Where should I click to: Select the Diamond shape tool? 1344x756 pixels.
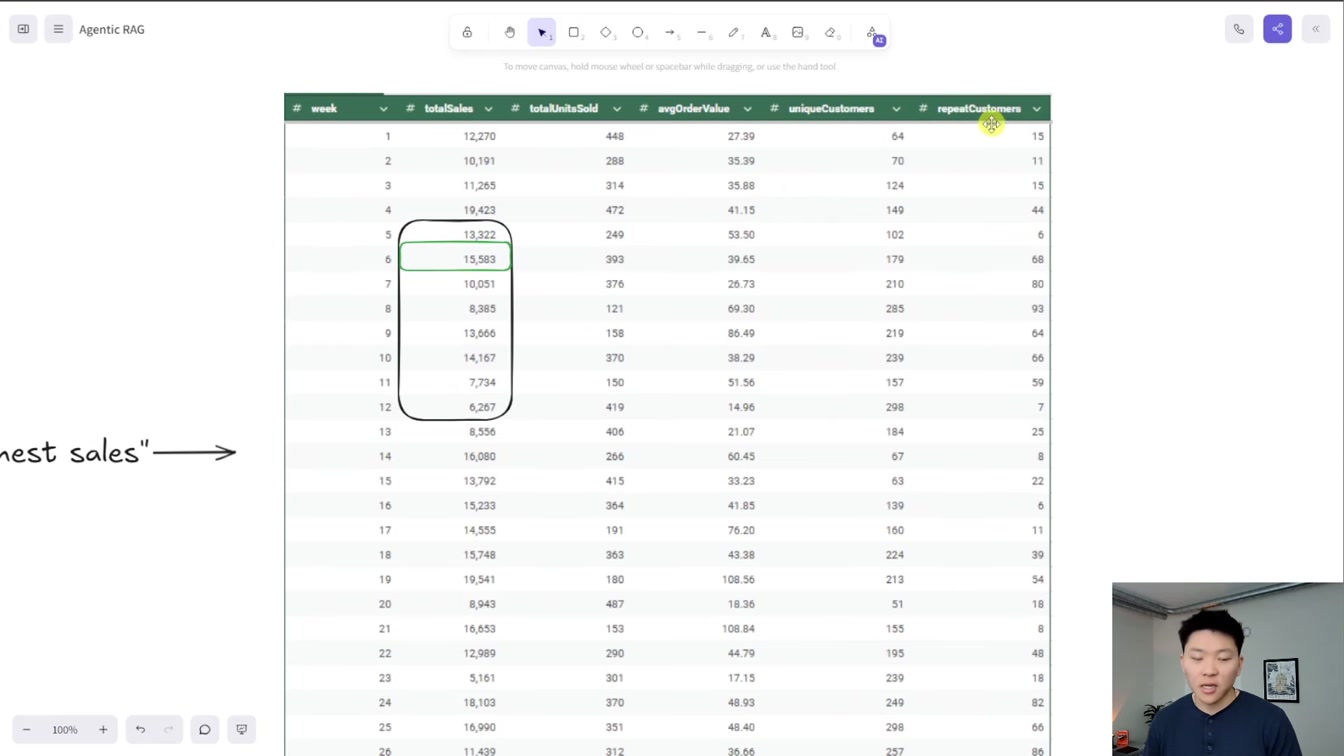click(x=606, y=32)
